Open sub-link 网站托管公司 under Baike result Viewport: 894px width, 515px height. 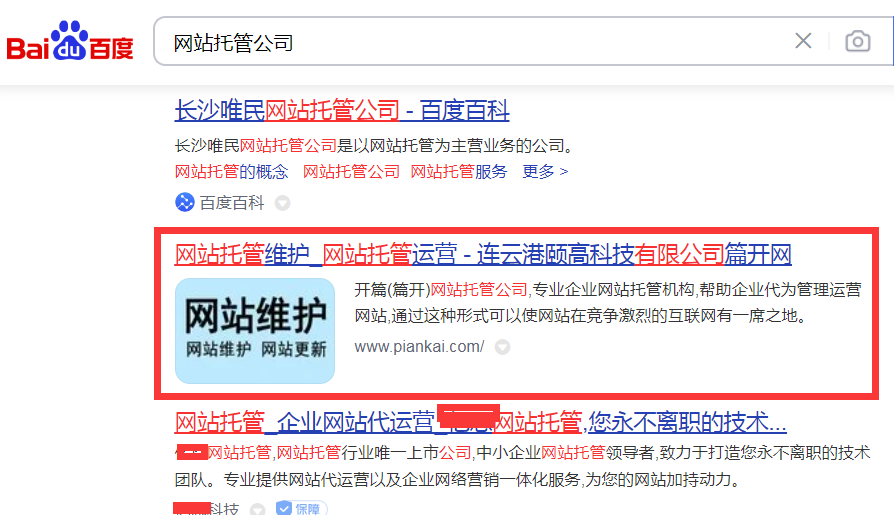pyautogui.click(x=351, y=171)
